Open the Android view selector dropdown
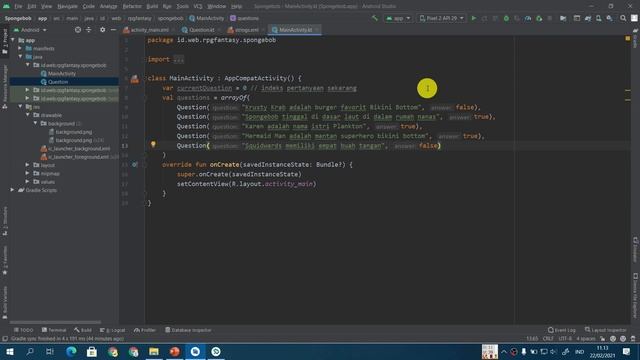This screenshot has height=360, width=640. [30, 30]
